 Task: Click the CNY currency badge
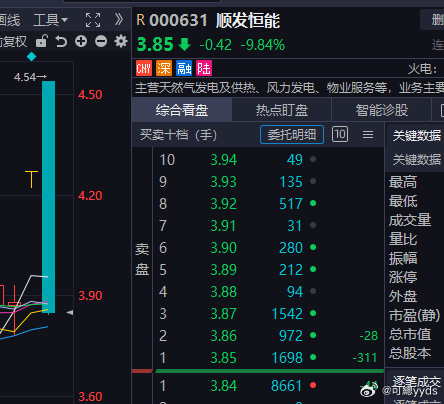point(144,69)
